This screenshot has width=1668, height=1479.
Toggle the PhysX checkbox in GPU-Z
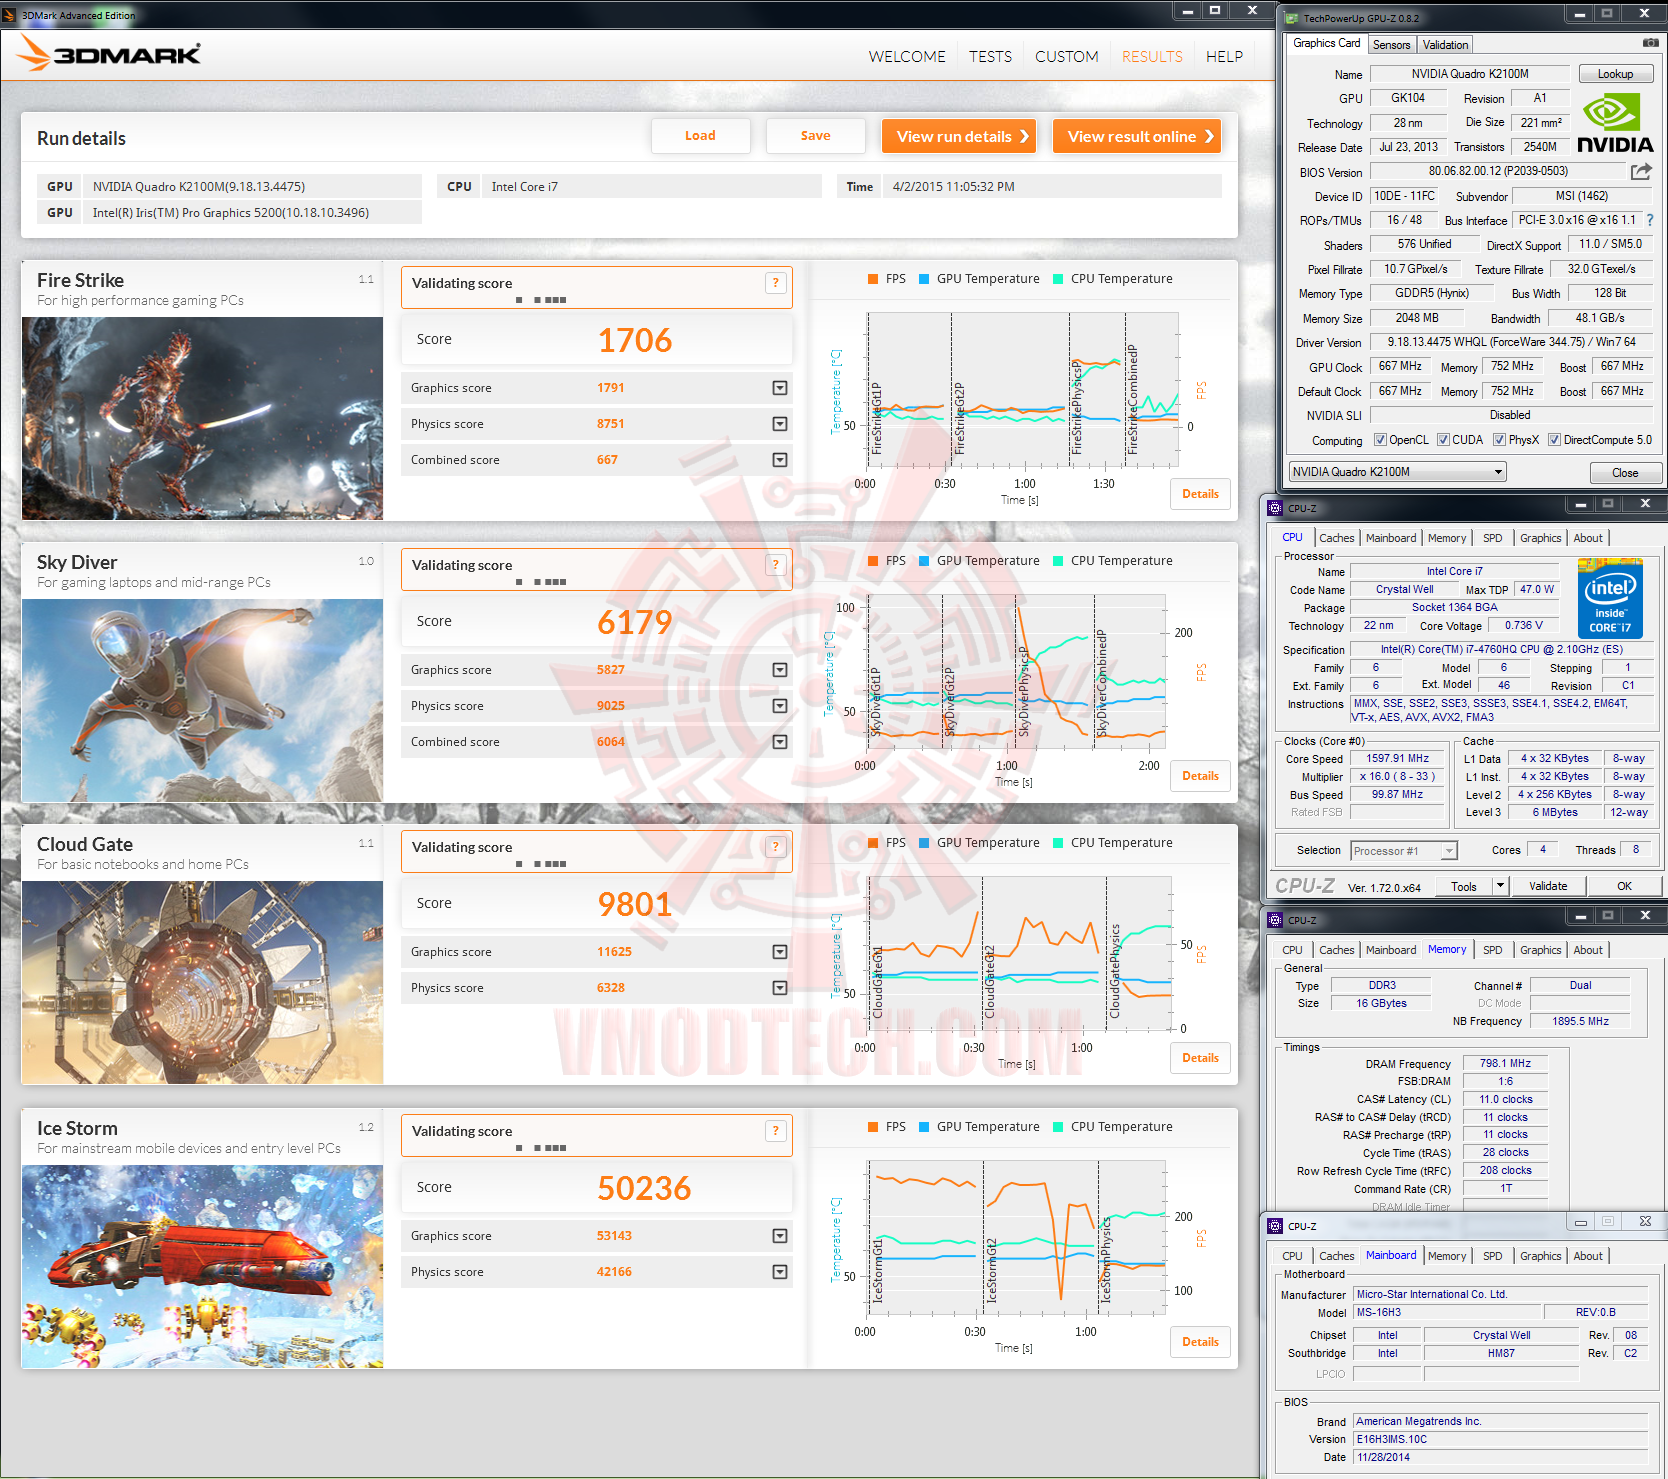(1499, 440)
